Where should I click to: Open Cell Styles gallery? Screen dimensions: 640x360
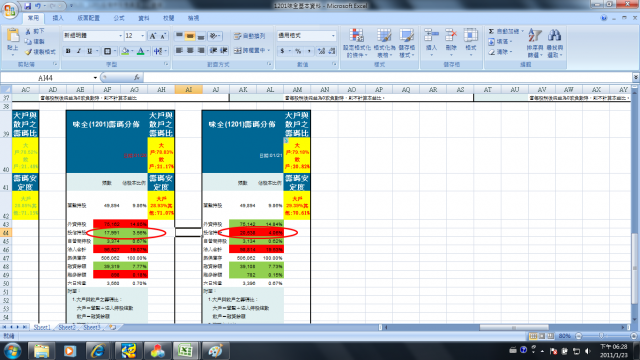pyautogui.click(x=407, y=42)
